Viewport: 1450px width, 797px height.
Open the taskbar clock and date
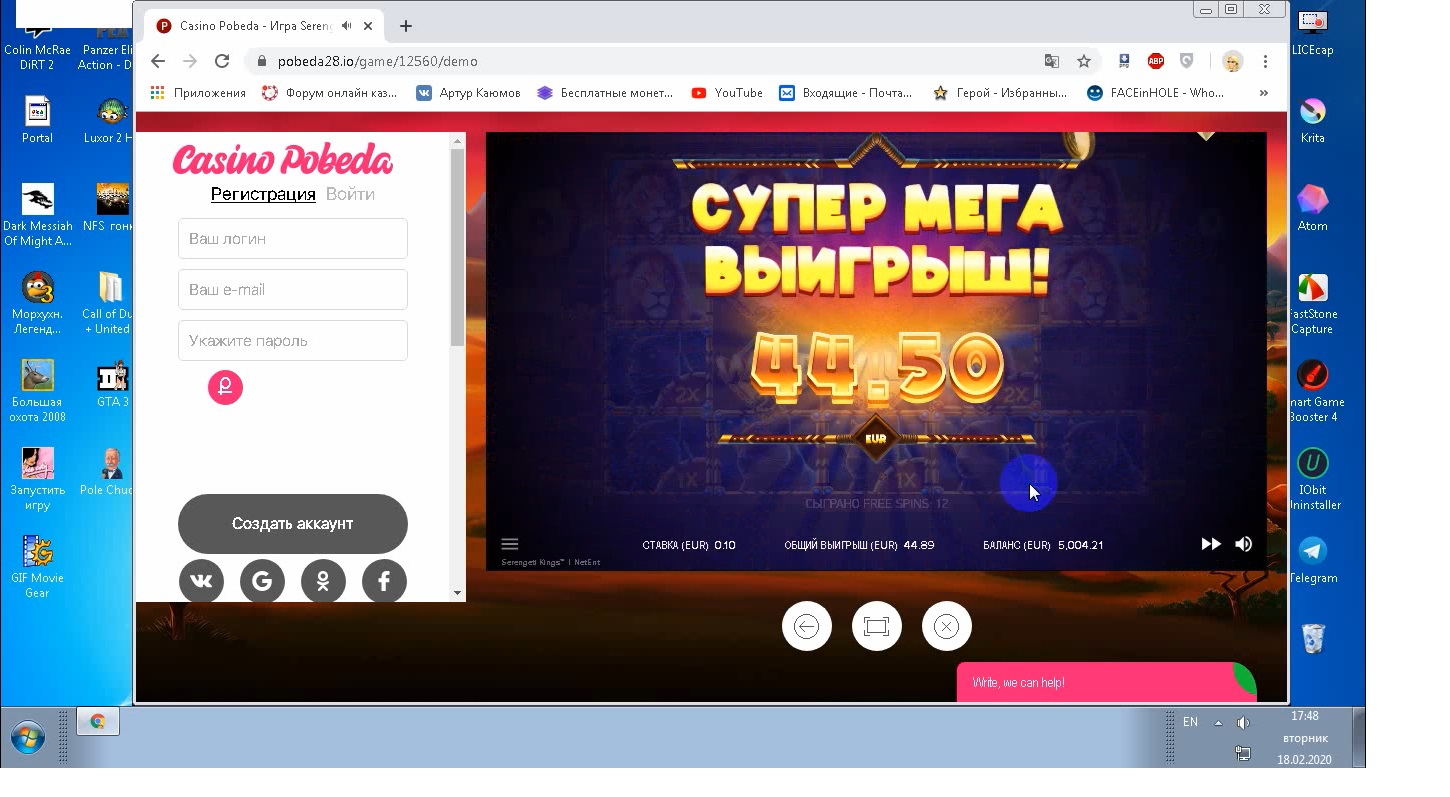pos(1304,738)
